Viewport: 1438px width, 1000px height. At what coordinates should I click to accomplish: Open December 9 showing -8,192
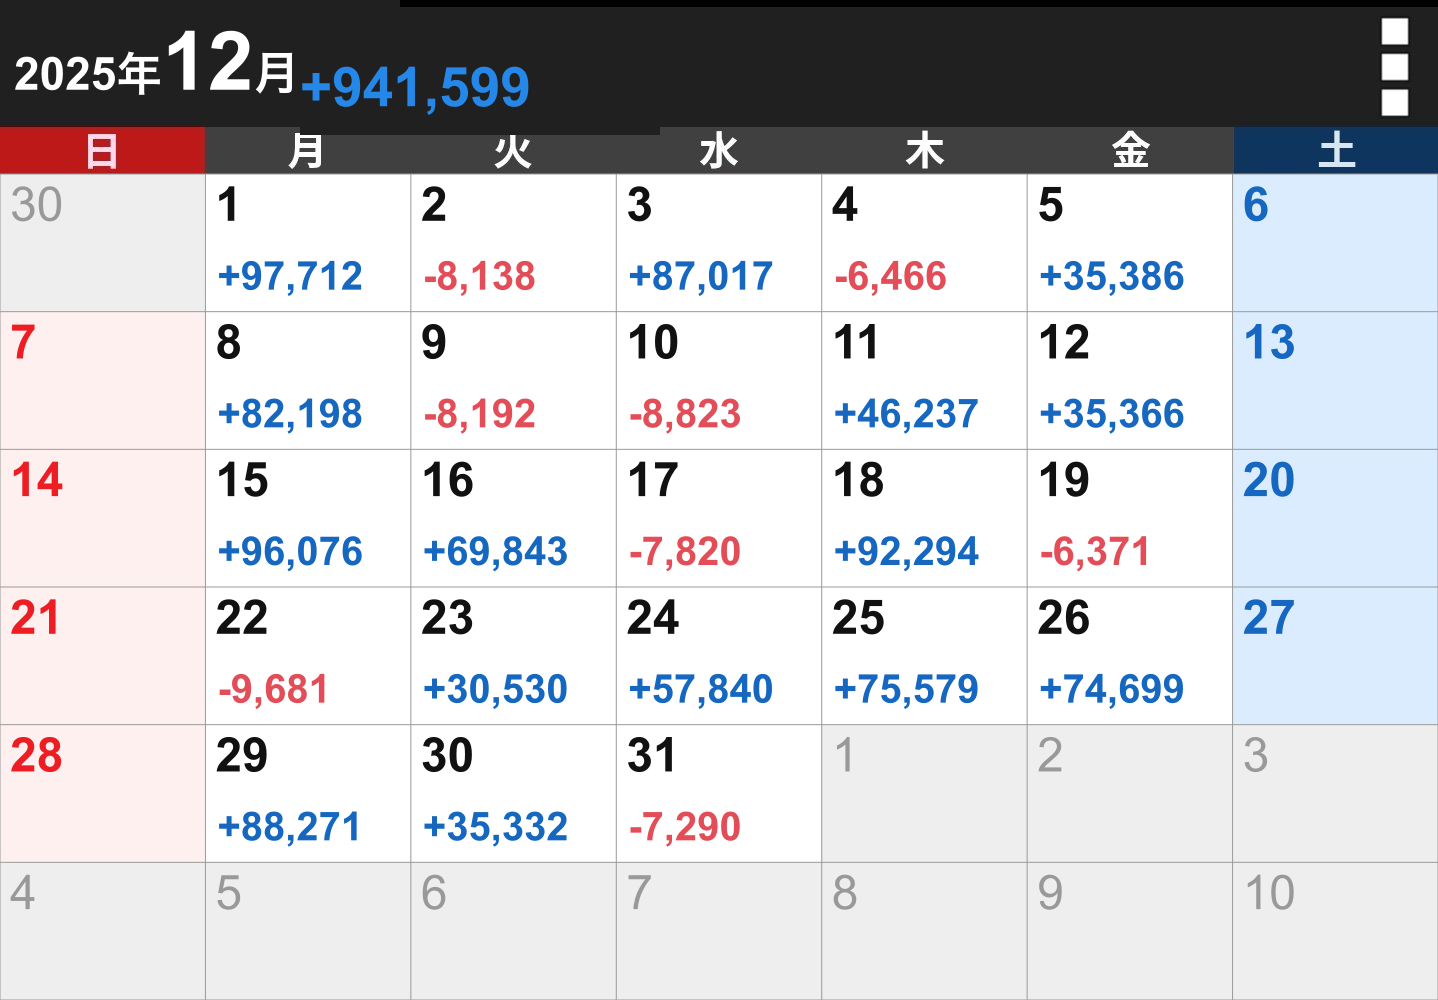click(x=514, y=381)
